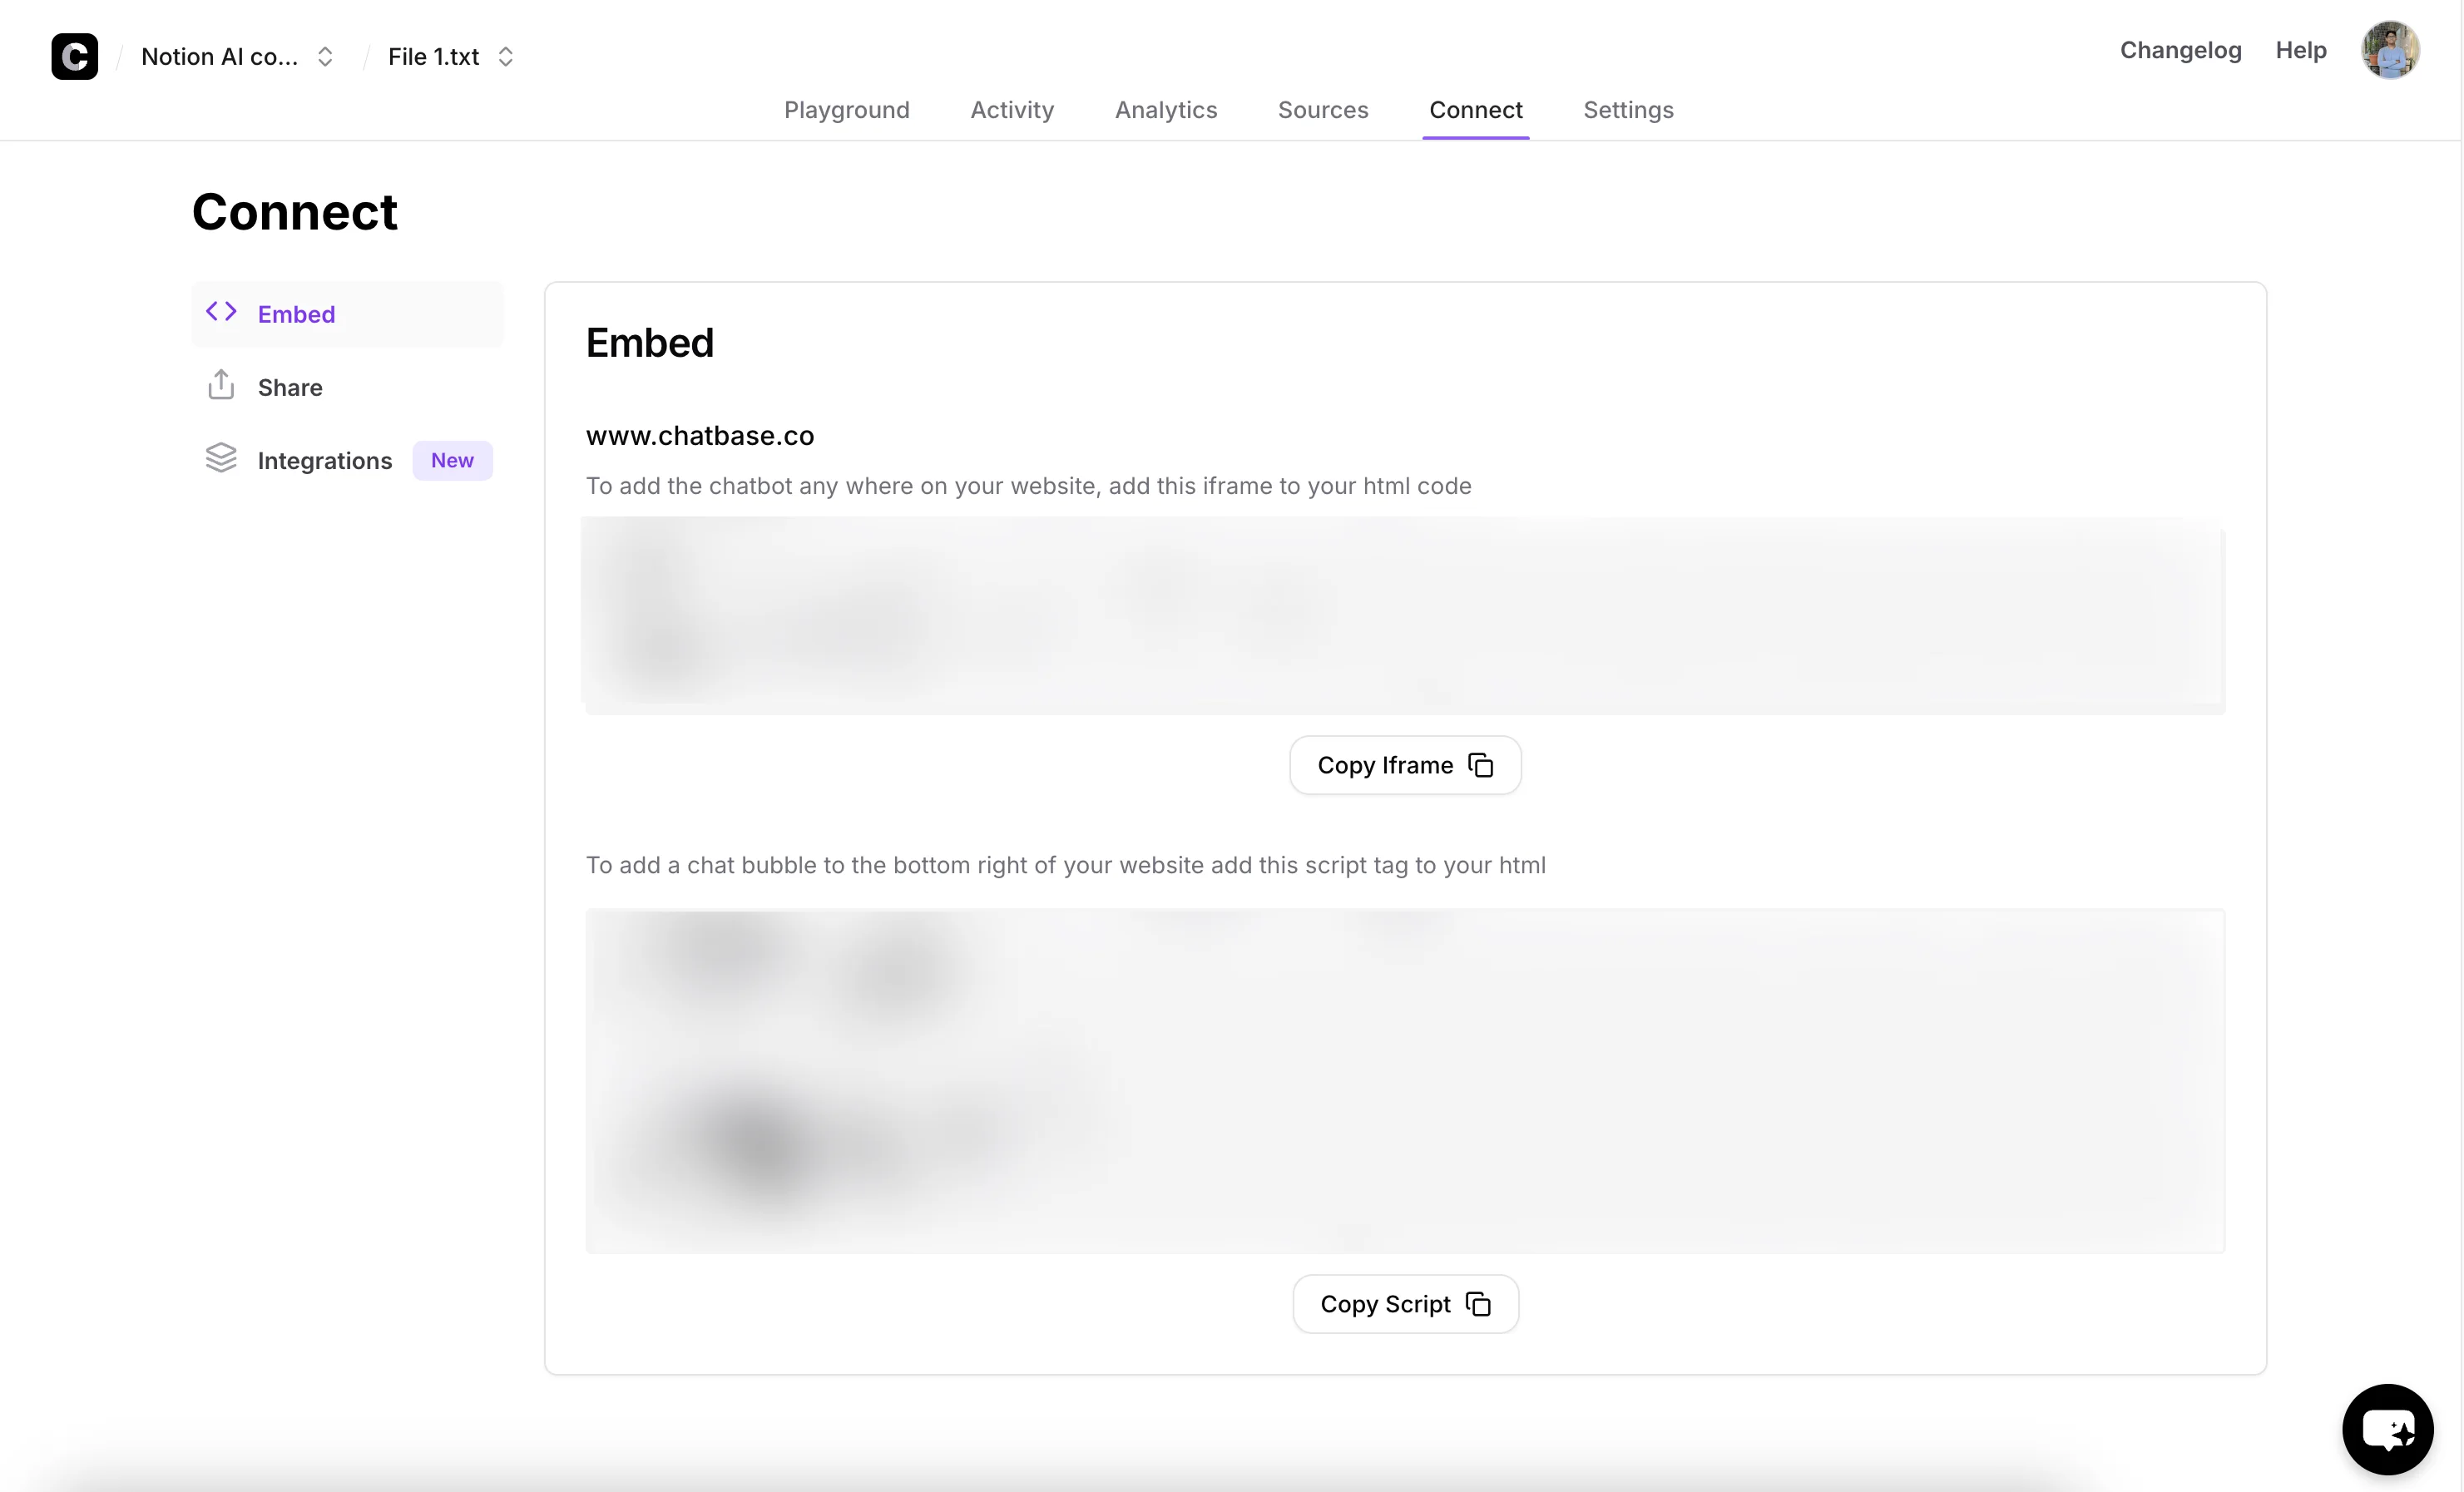Image resolution: width=2464 pixels, height=1492 pixels.
Task: Click the Help link
Action: click(x=2300, y=50)
